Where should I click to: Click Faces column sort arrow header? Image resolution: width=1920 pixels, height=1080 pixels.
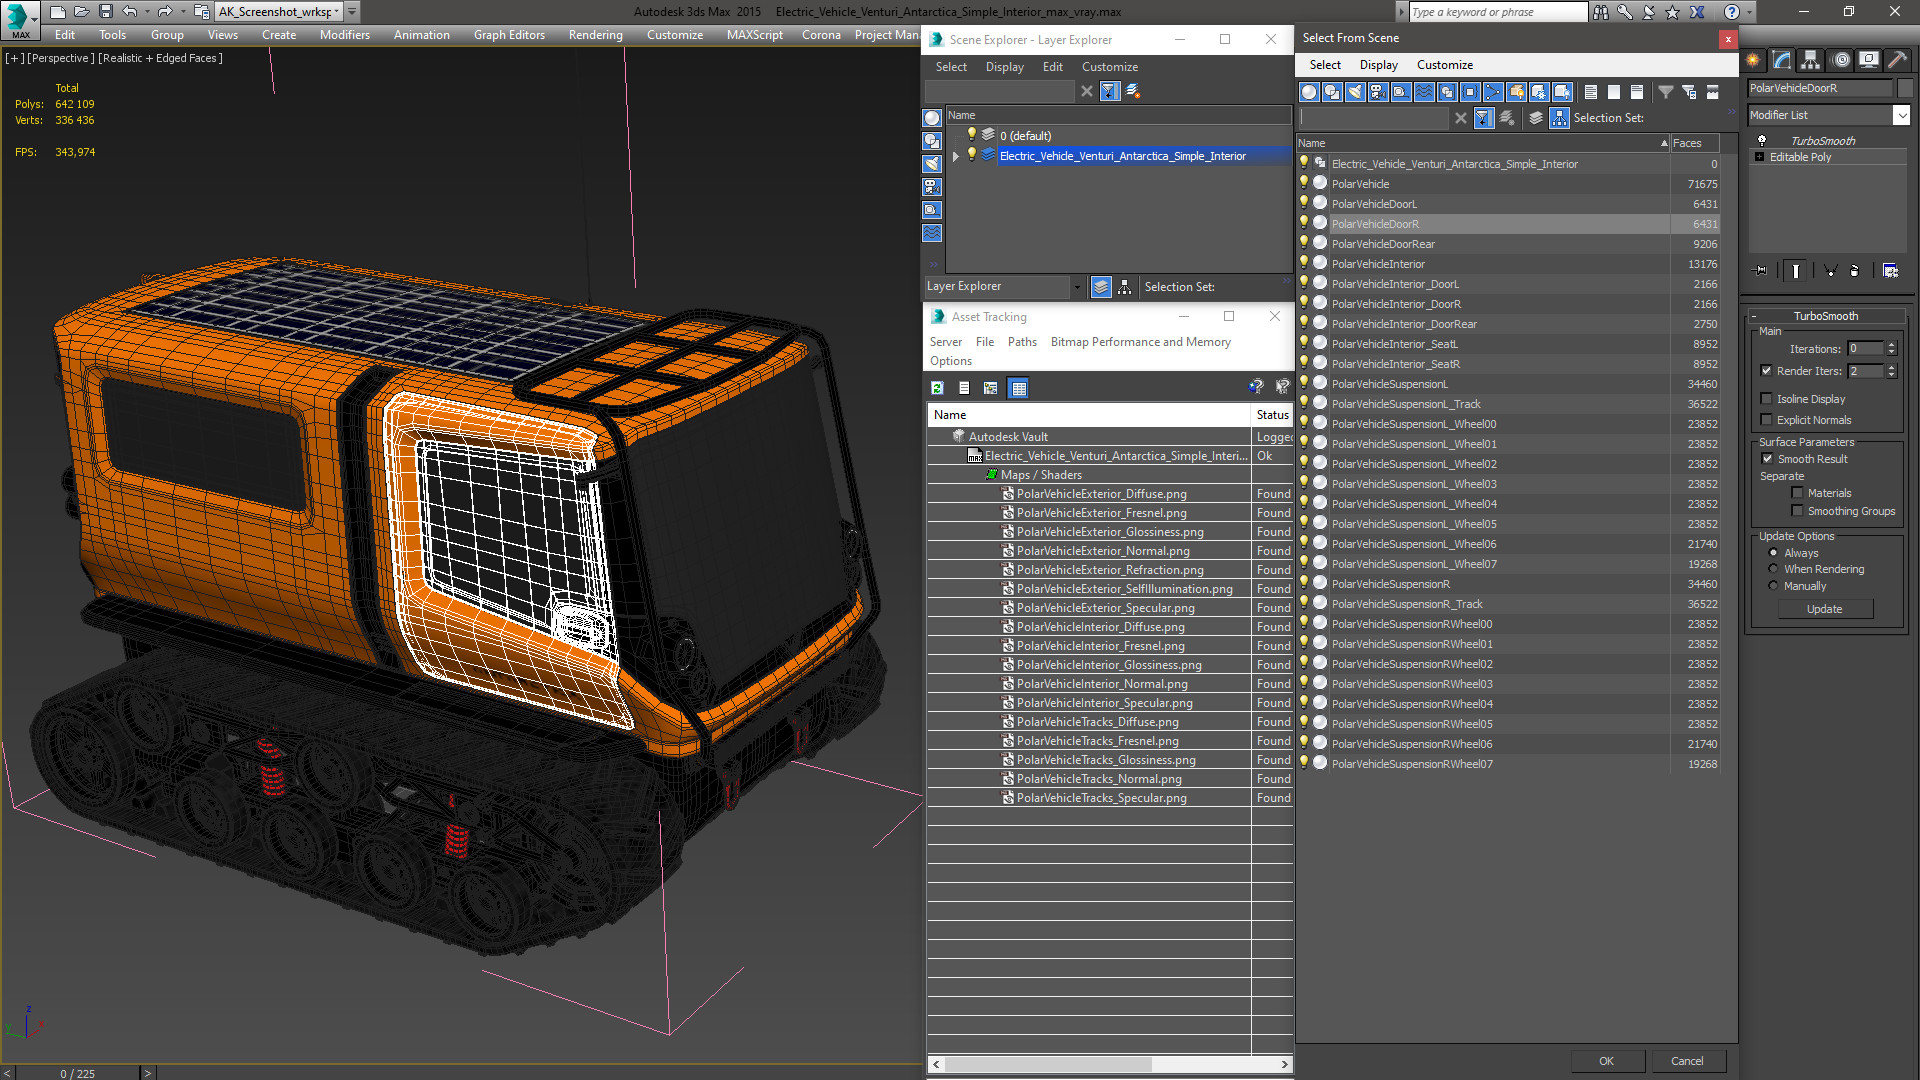[x=1695, y=143]
